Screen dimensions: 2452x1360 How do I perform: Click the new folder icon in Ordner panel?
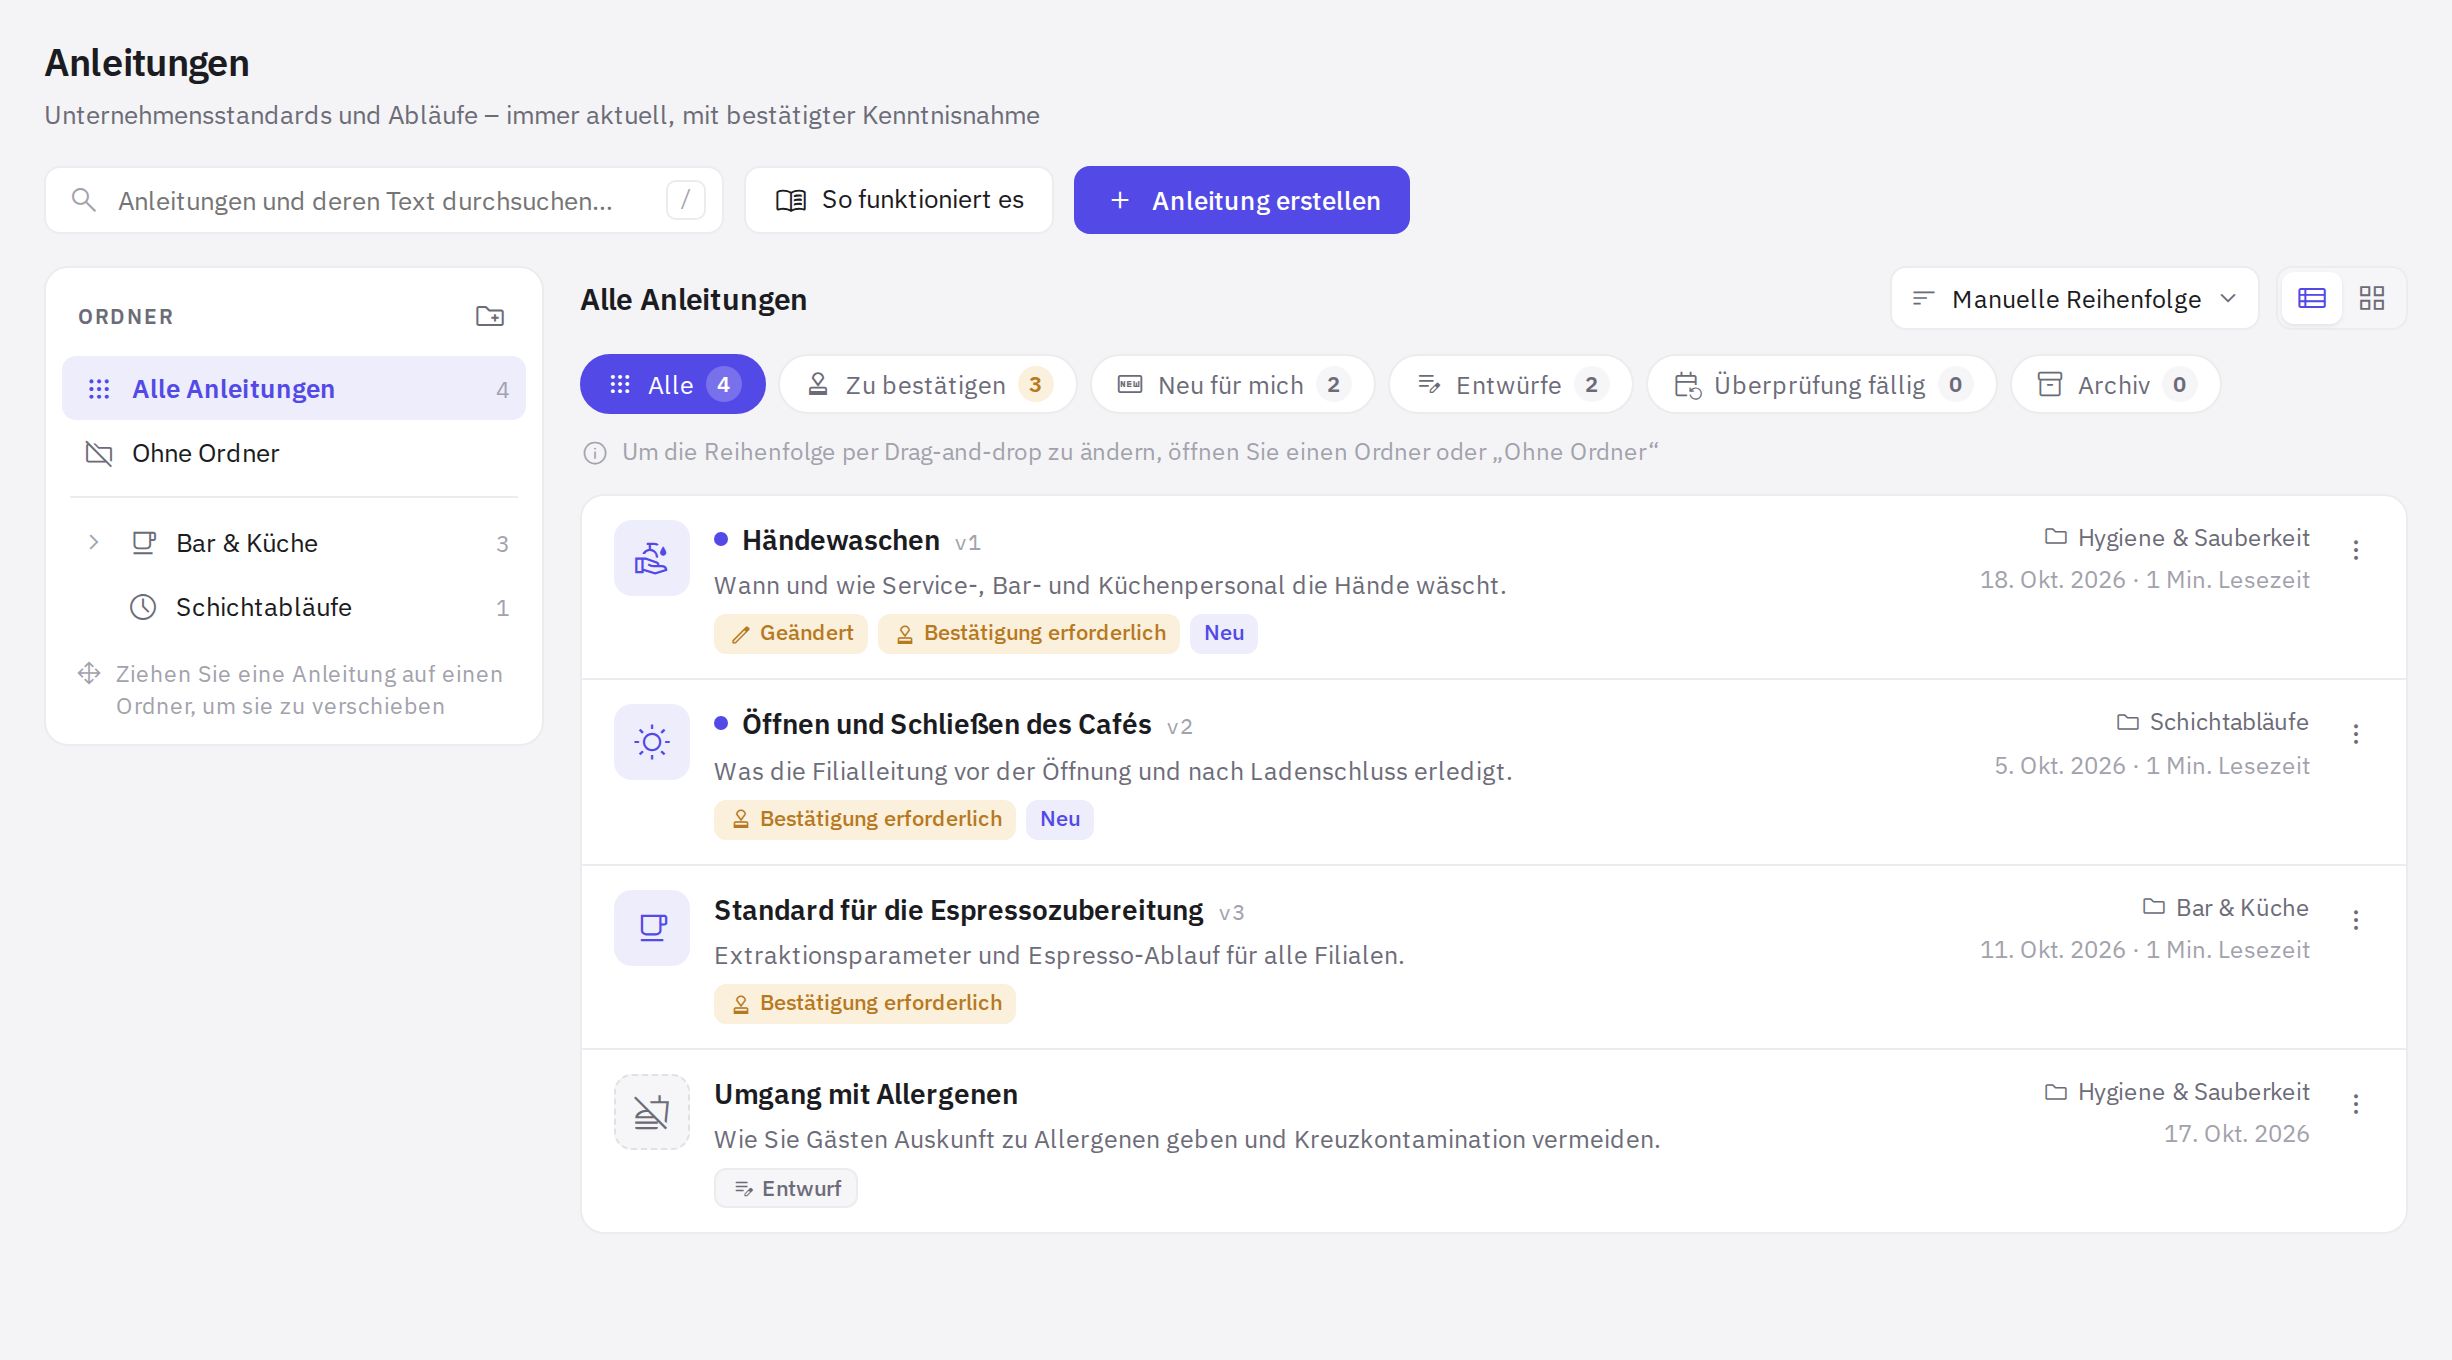(x=489, y=316)
